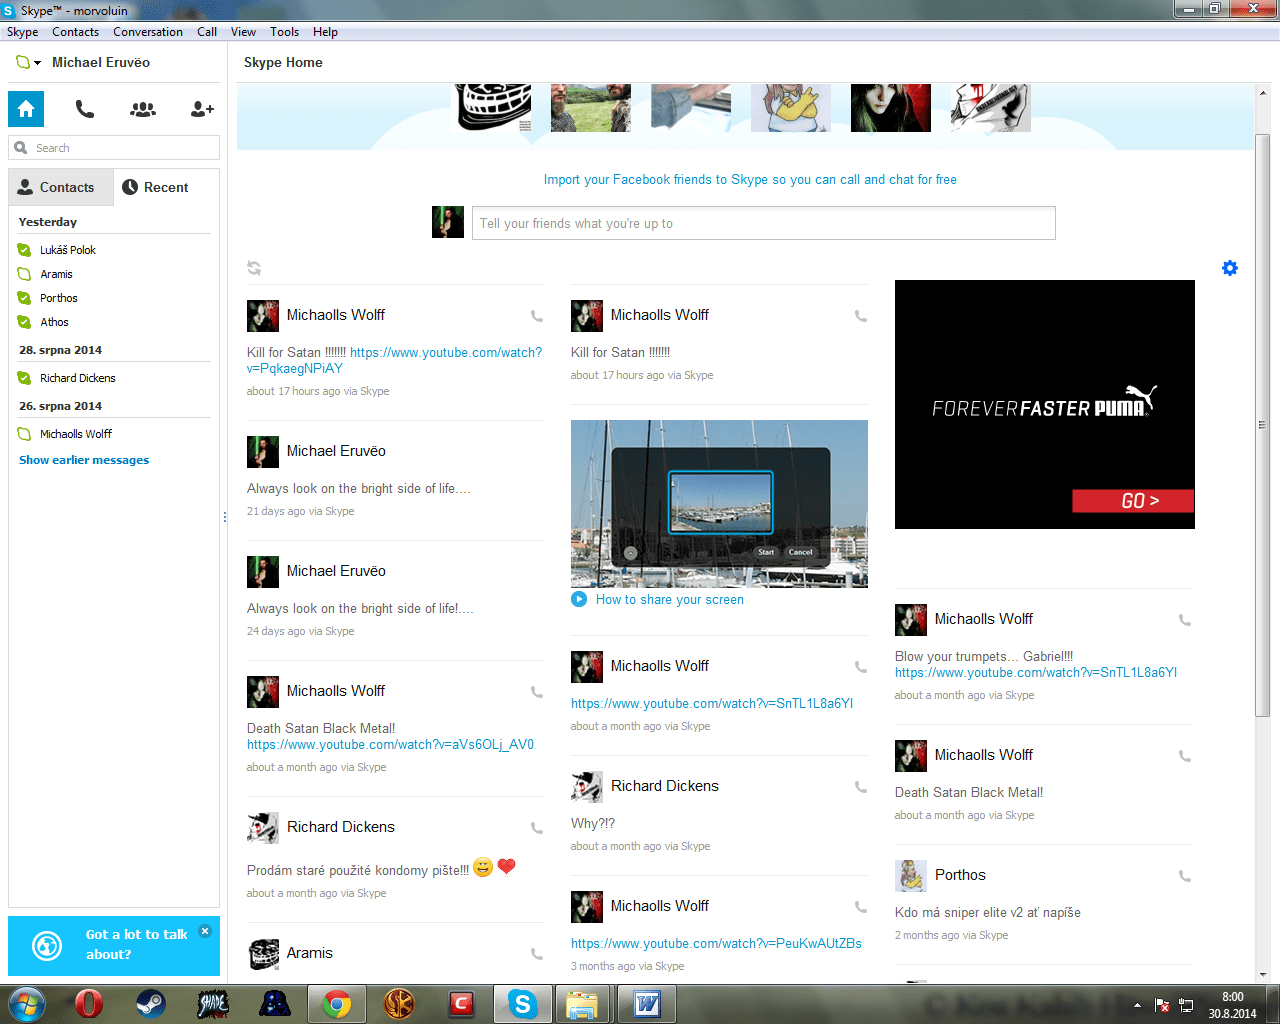This screenshot has height=1024, width=1280.
Task: Open home feed settings gear icon
Action: [x=1230, y=268]
